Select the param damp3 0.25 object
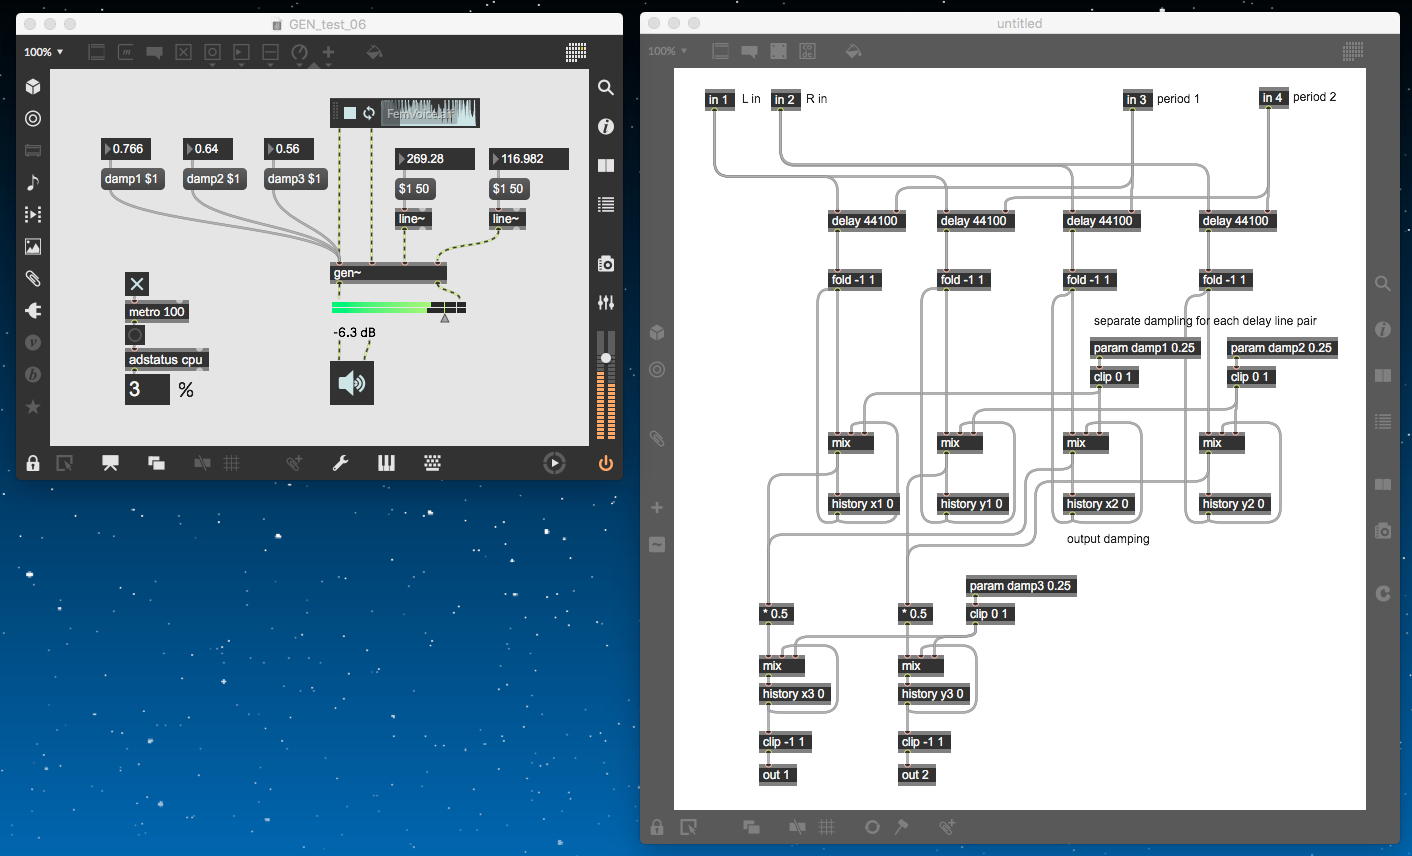 pyautogui.click(x=1021, y=586)
